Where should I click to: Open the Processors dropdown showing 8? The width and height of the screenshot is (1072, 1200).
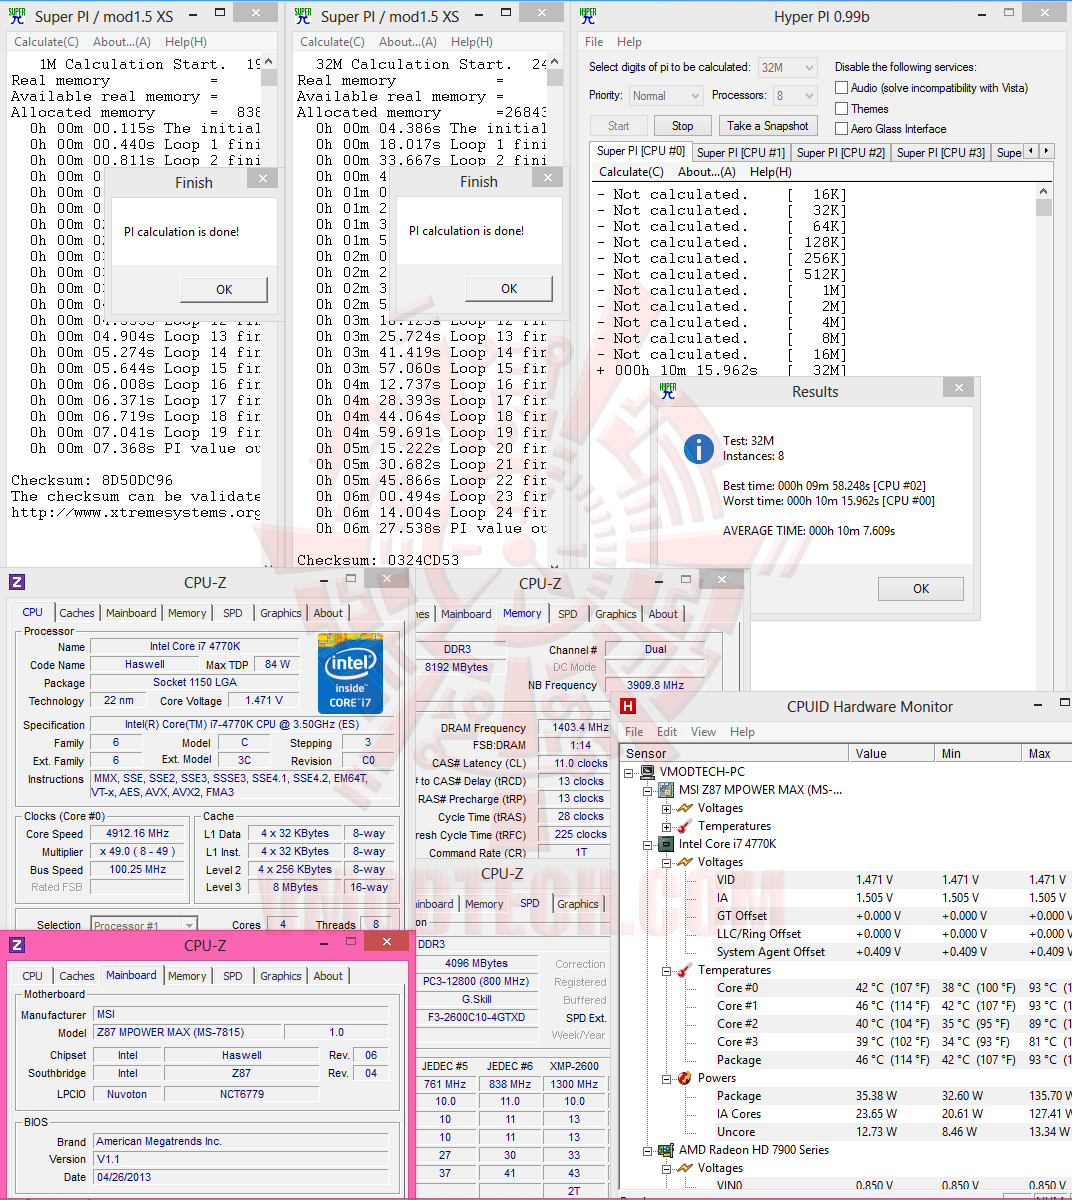[795, 95]
